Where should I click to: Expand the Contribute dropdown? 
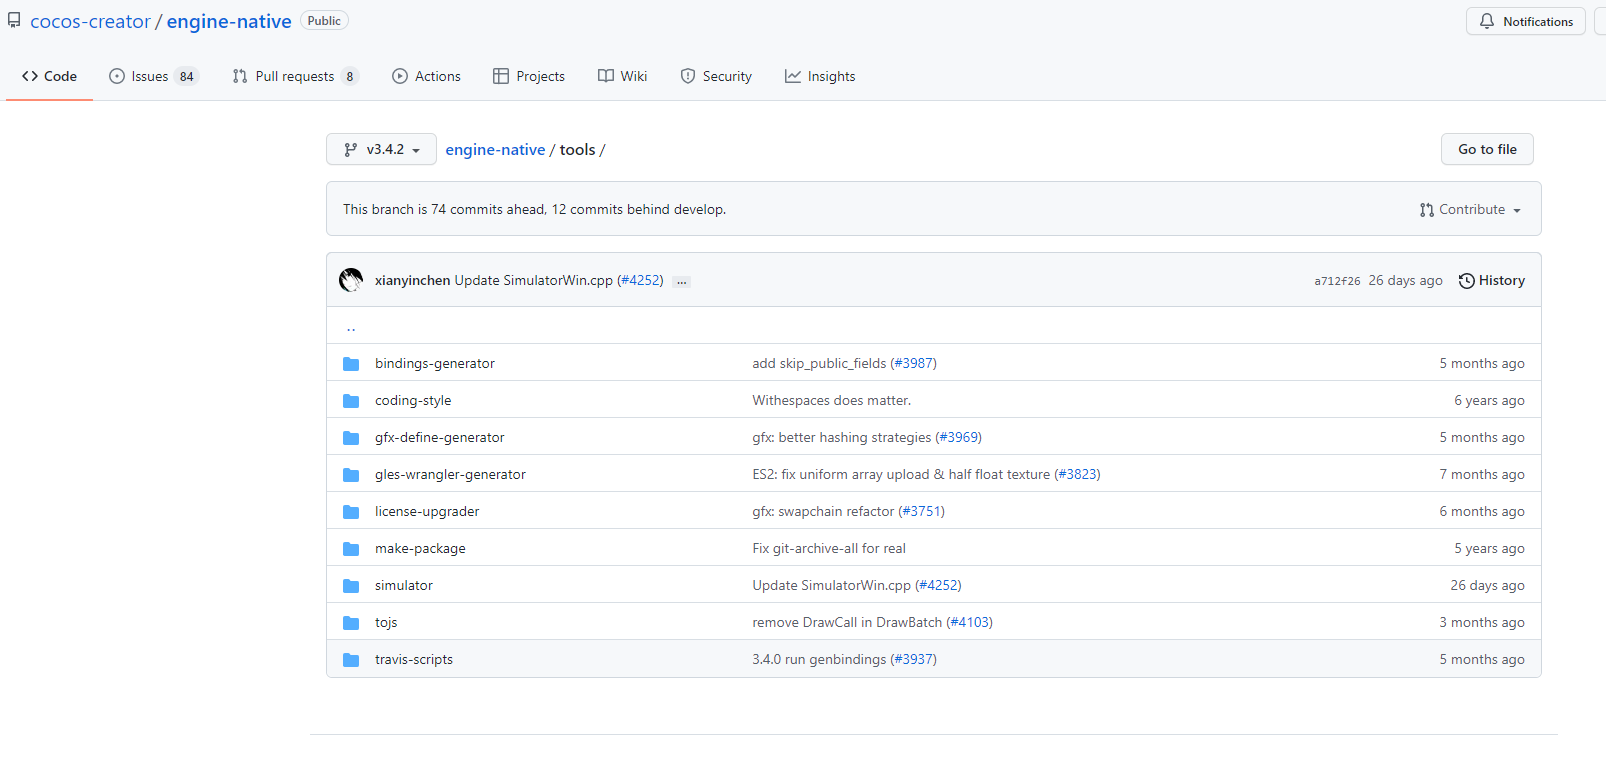[1470, 210]
